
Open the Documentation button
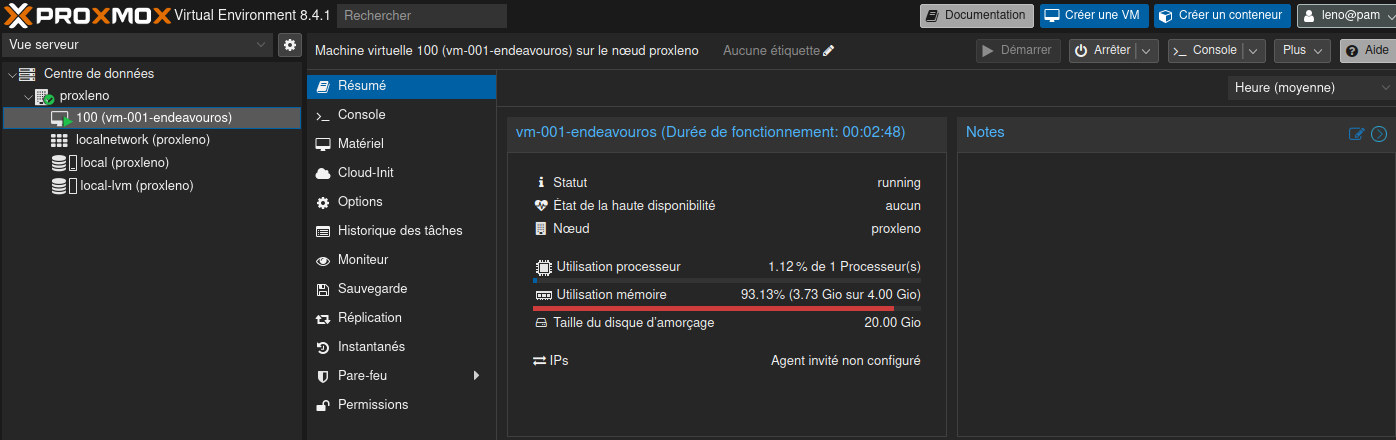pos(976,15)
